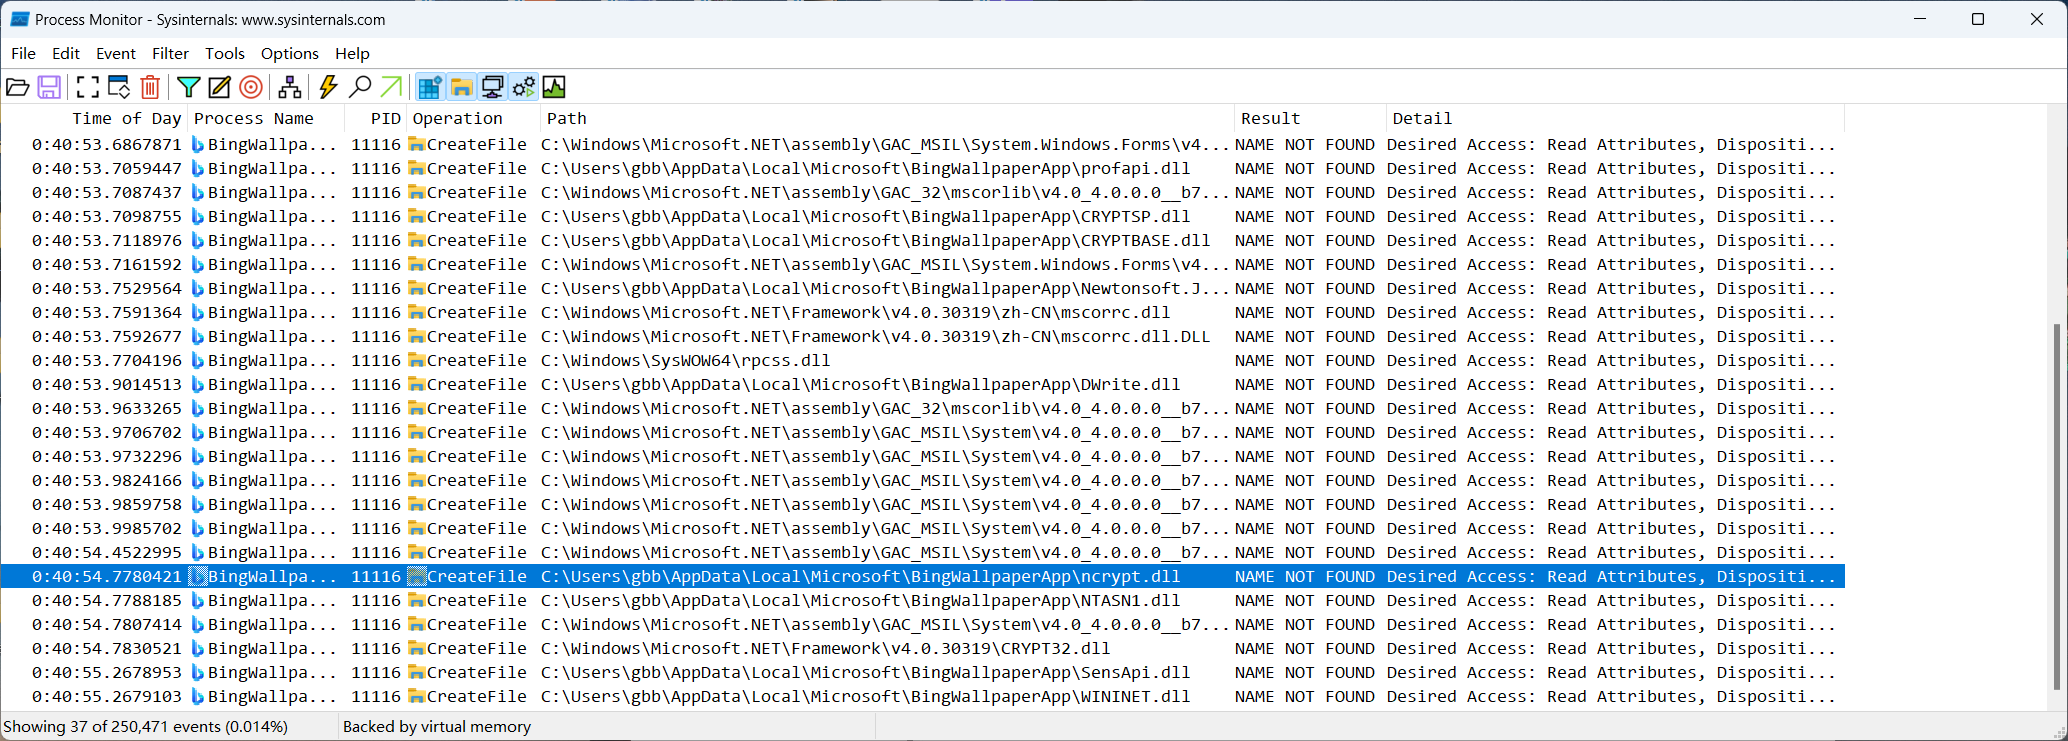
Task: Select the row with path DWrite.dll
Action: pos(923,384)
